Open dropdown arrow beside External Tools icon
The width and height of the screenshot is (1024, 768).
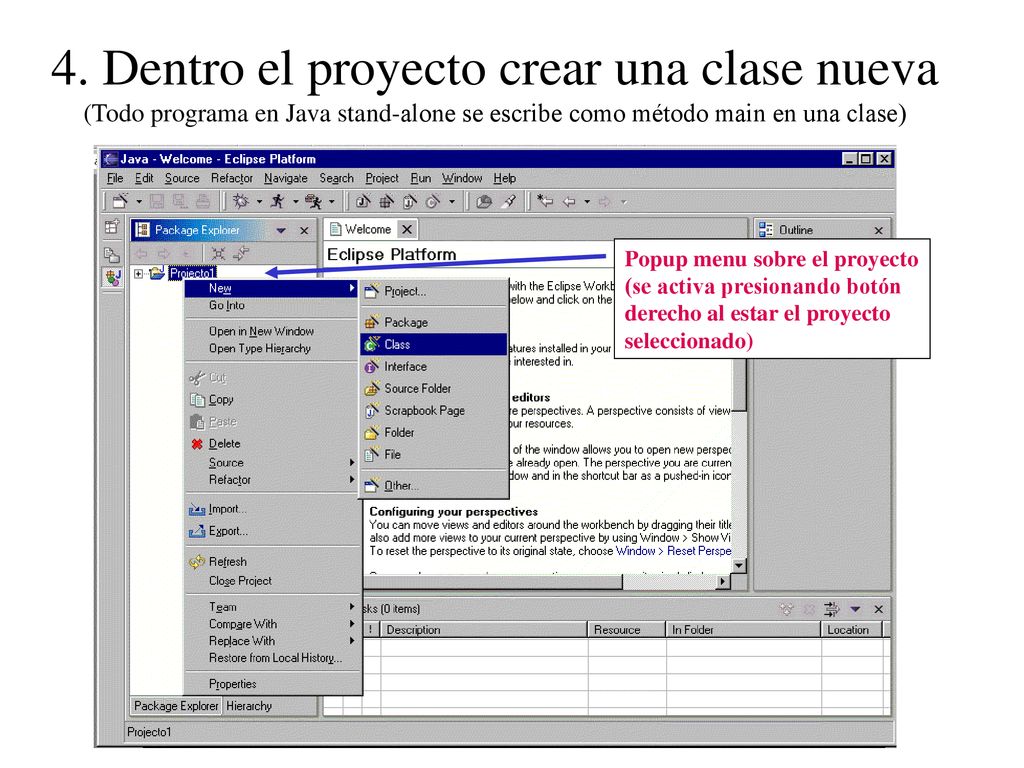(332, 202)
